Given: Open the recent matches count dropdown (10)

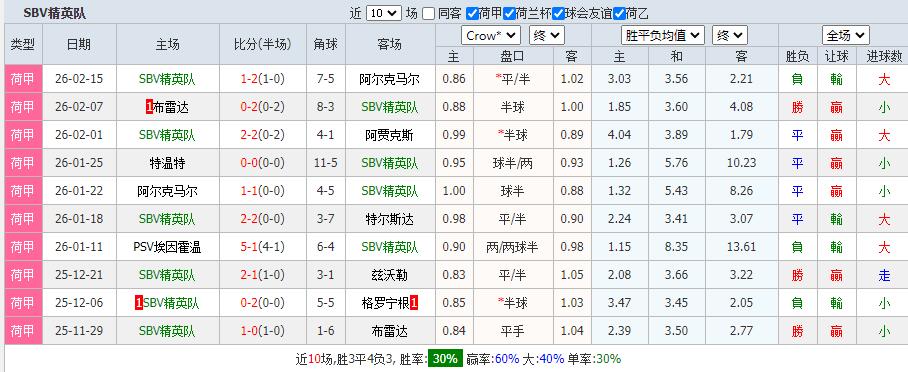Looking at the screenshot, I should point(383,13).
